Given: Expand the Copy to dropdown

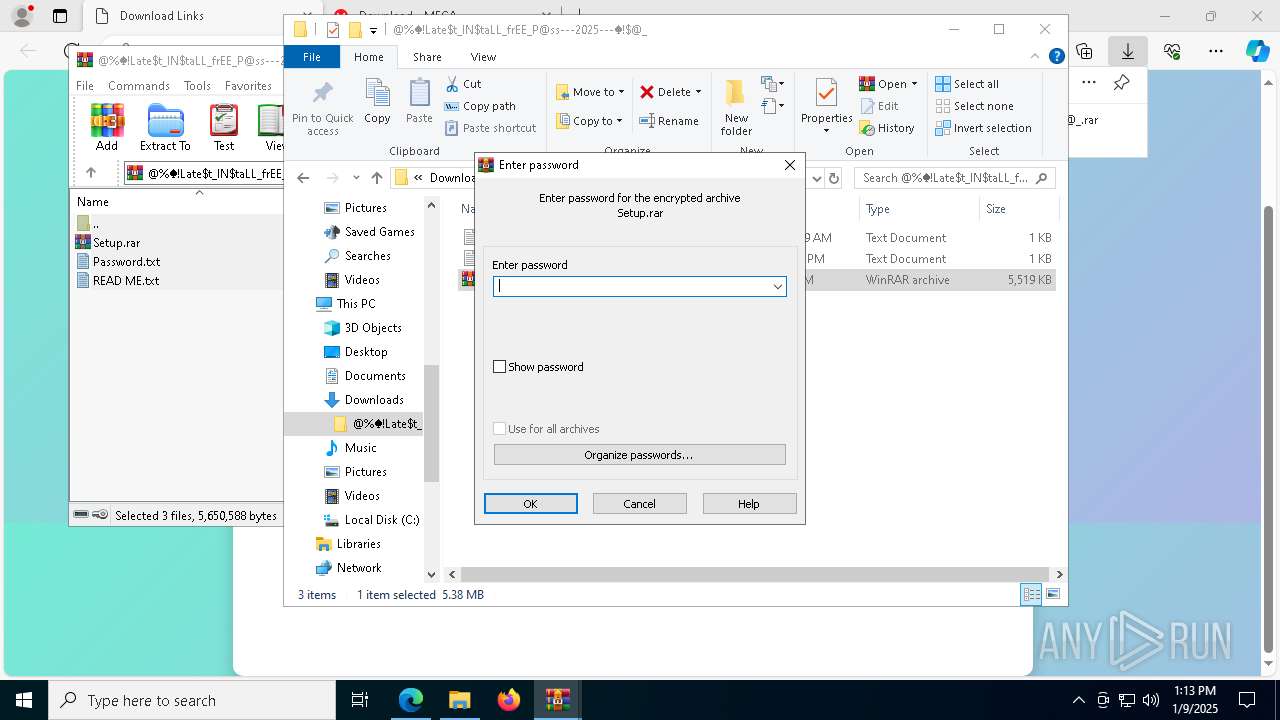Looking at the screenshot, I should tap(619, 121).
